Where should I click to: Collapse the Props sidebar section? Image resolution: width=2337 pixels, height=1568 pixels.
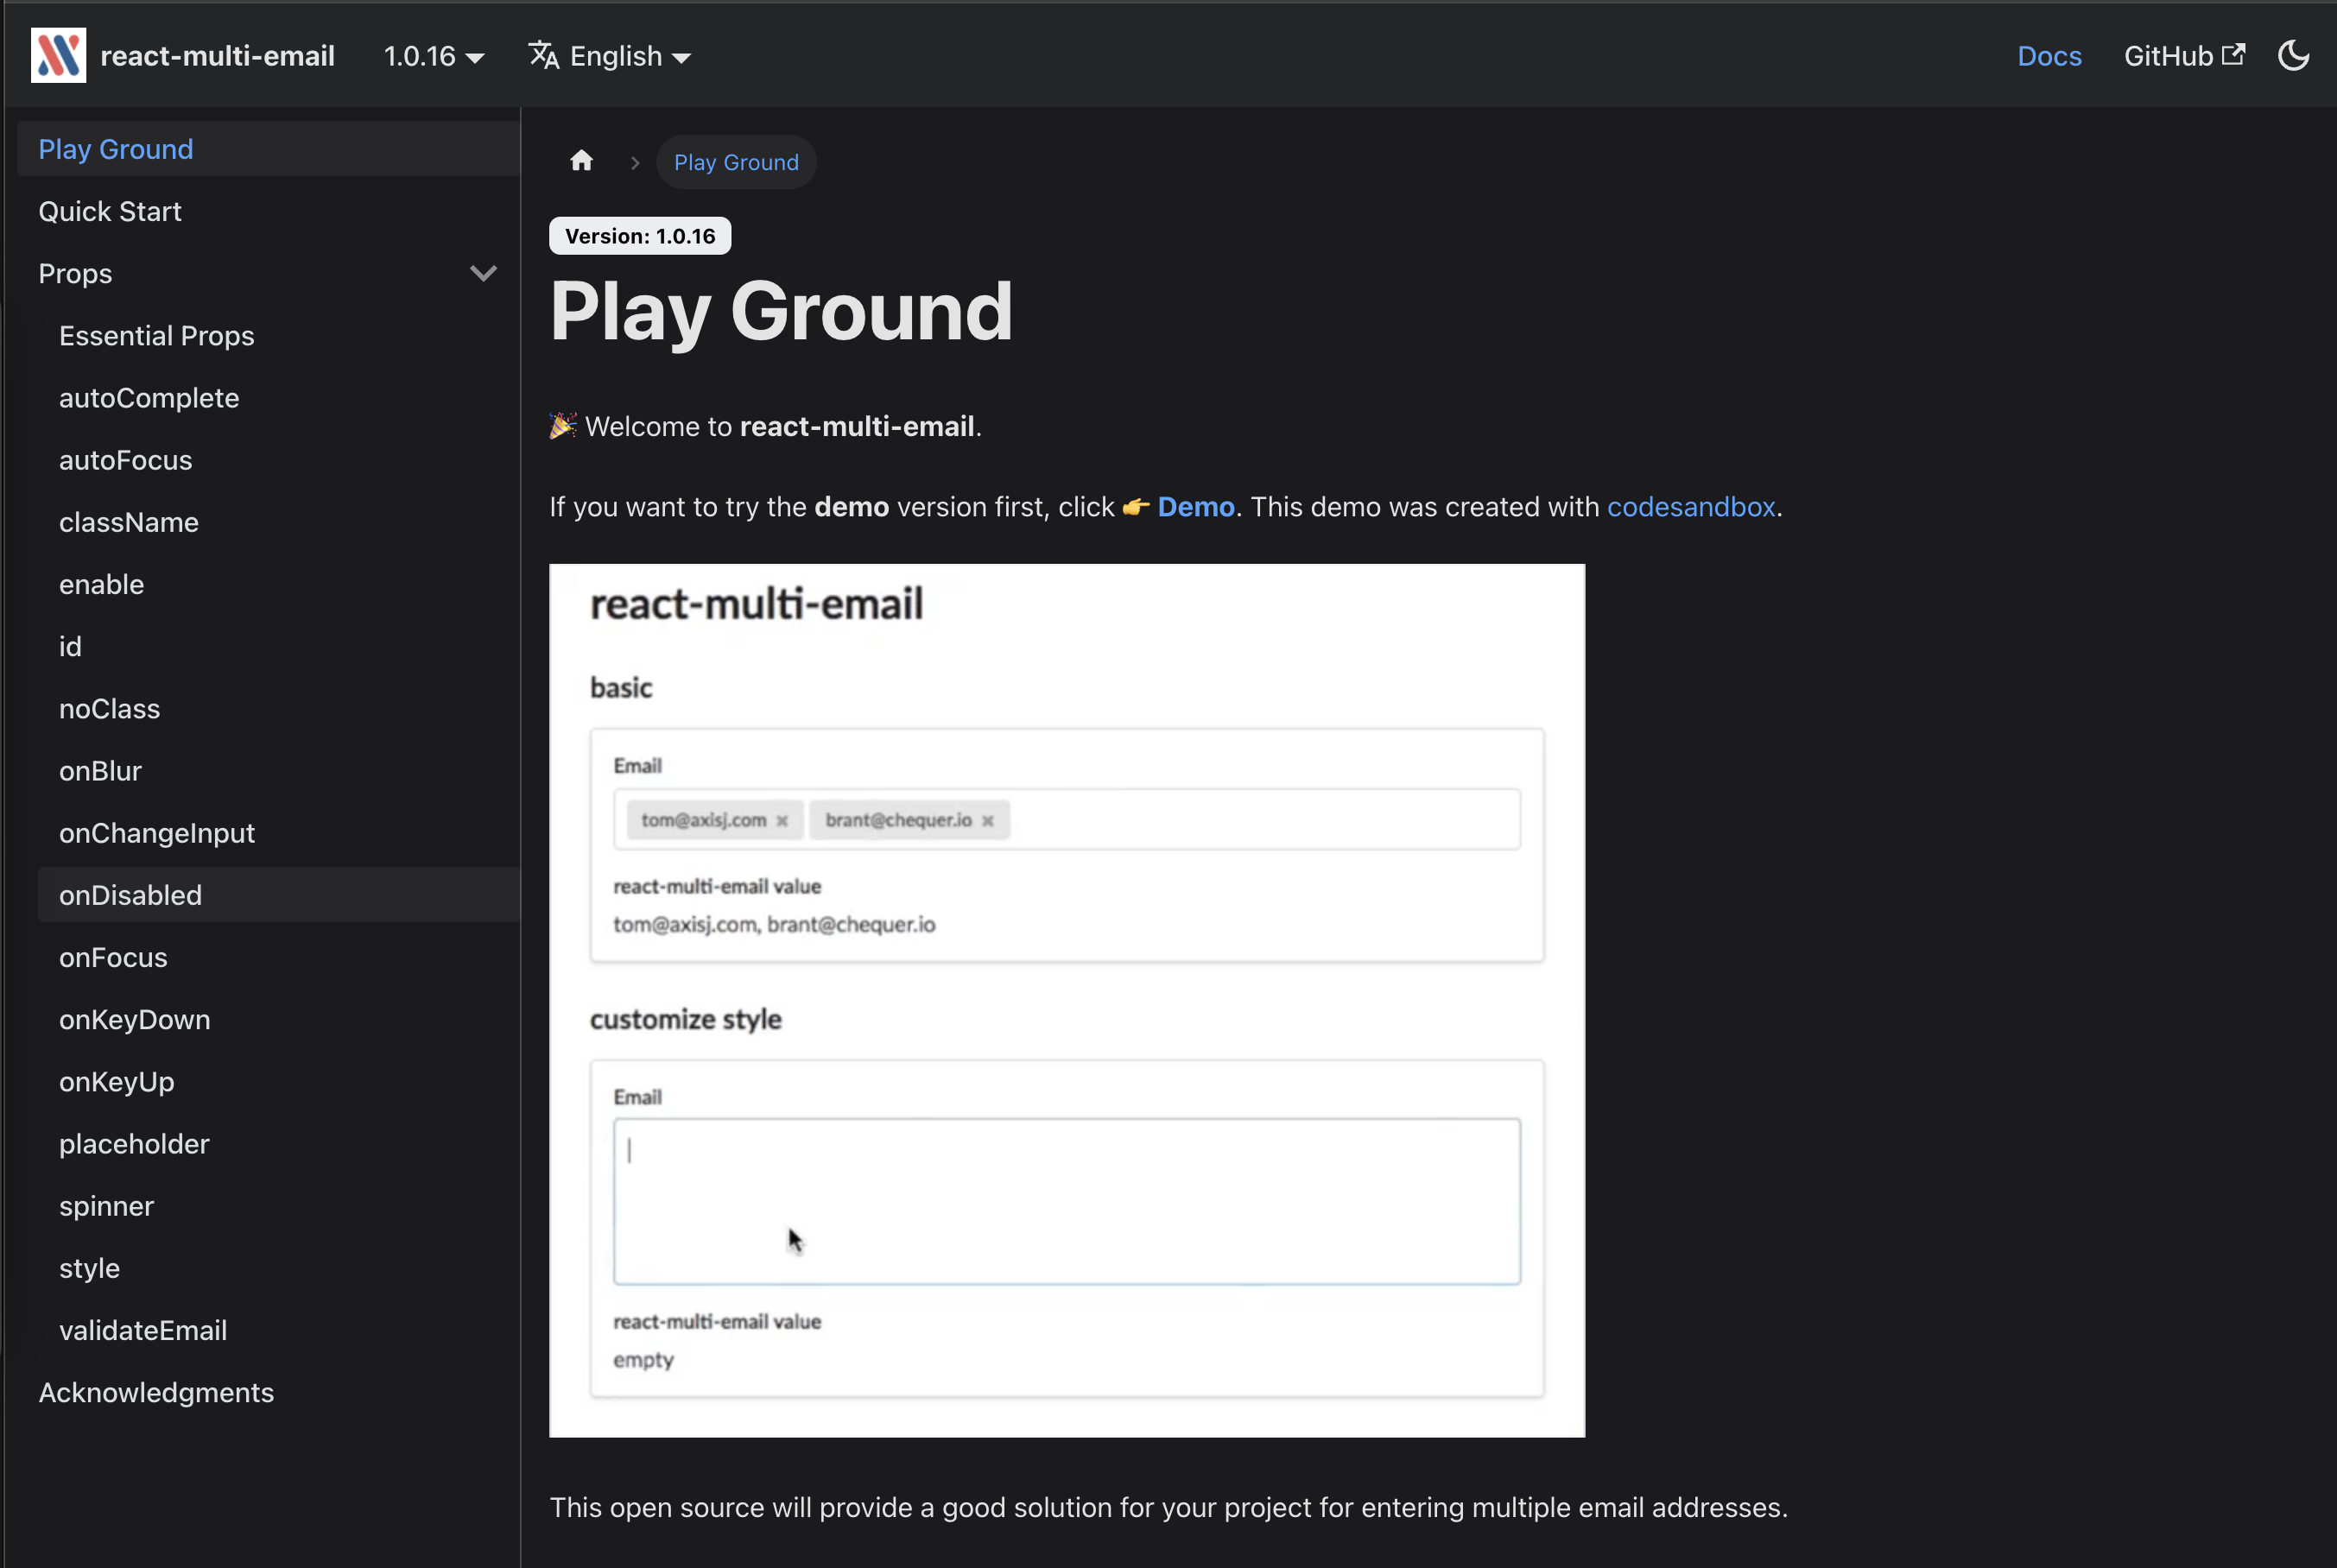[x=483, y=274]
